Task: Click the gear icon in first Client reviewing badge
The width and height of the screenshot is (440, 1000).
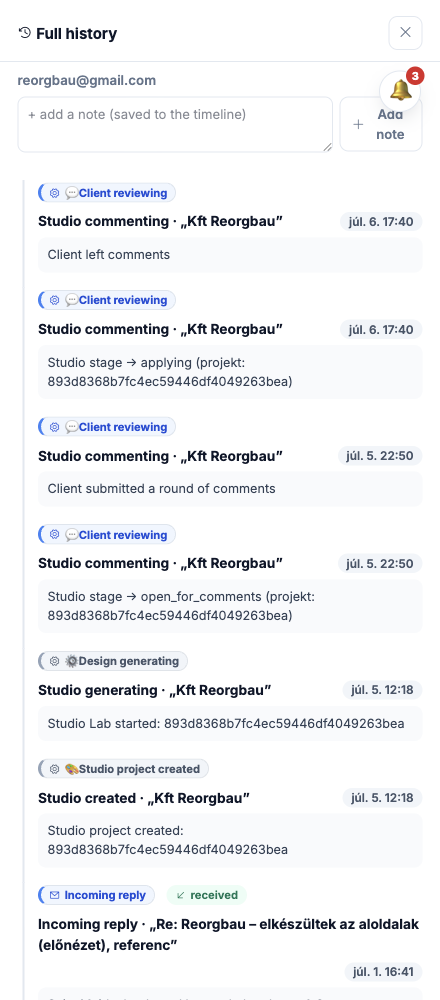Action: point(54,193)
